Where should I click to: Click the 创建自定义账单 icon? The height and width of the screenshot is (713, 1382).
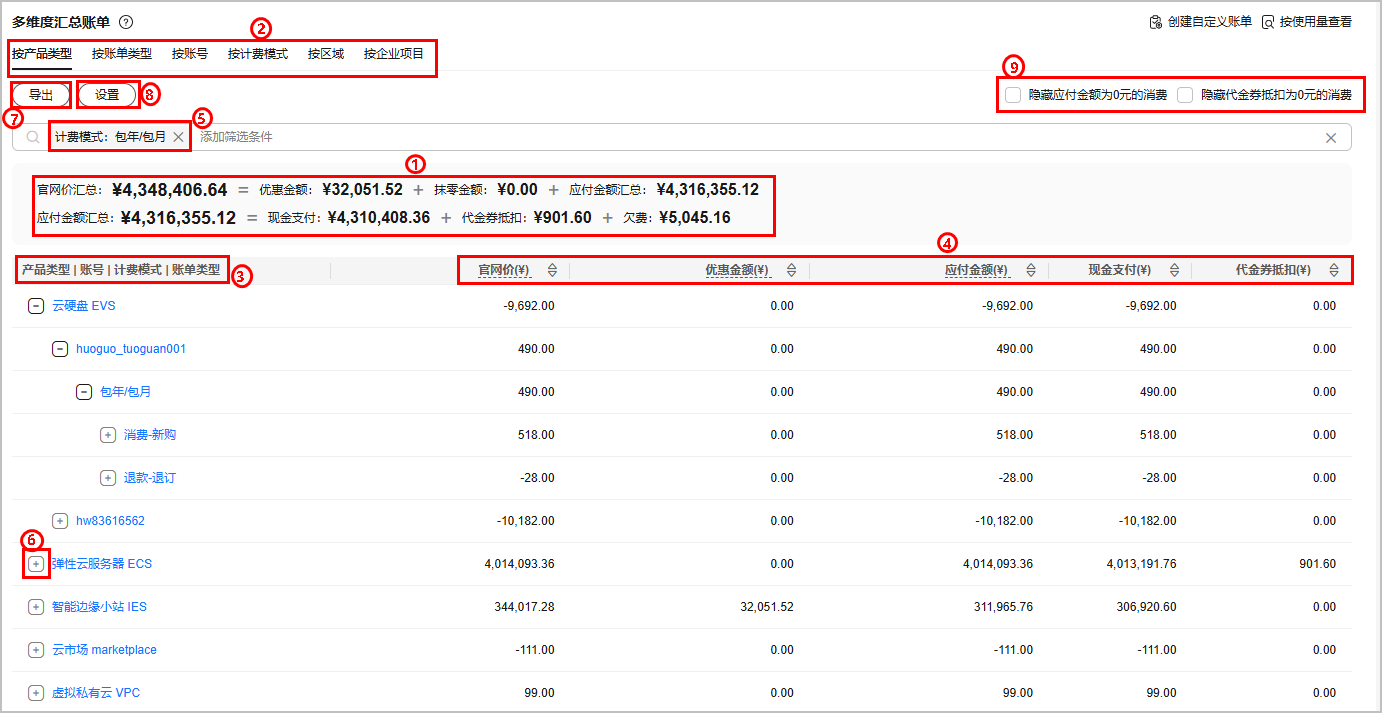(x=1155, y=22)
